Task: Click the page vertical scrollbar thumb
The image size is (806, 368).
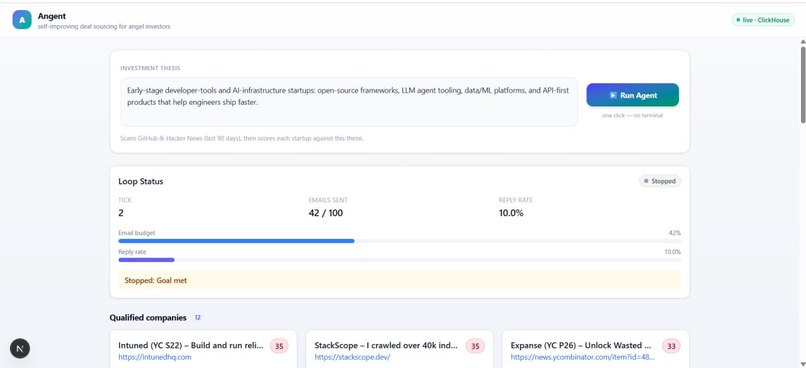Action: (803, 85)
